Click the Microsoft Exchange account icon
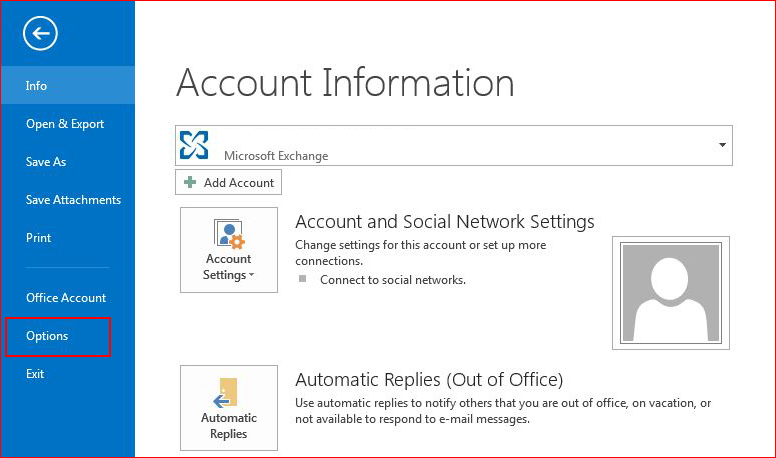Viewport: 776px width, 458px height. click(194, 145)
